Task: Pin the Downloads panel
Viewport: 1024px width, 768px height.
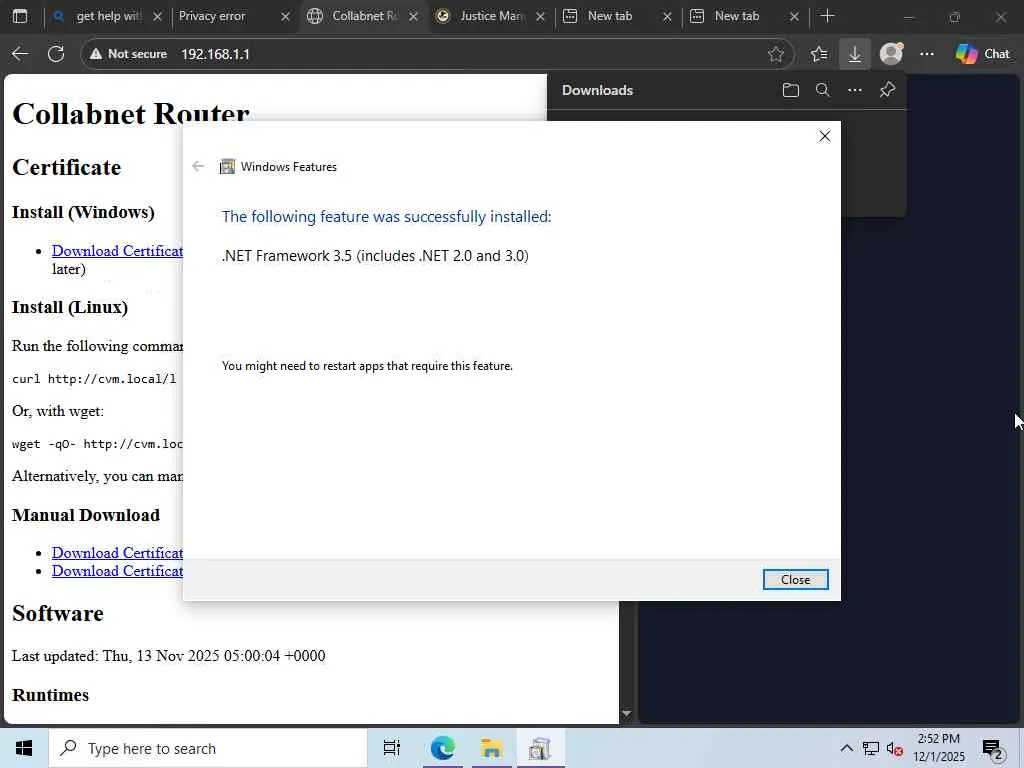Action: point(887,90)
